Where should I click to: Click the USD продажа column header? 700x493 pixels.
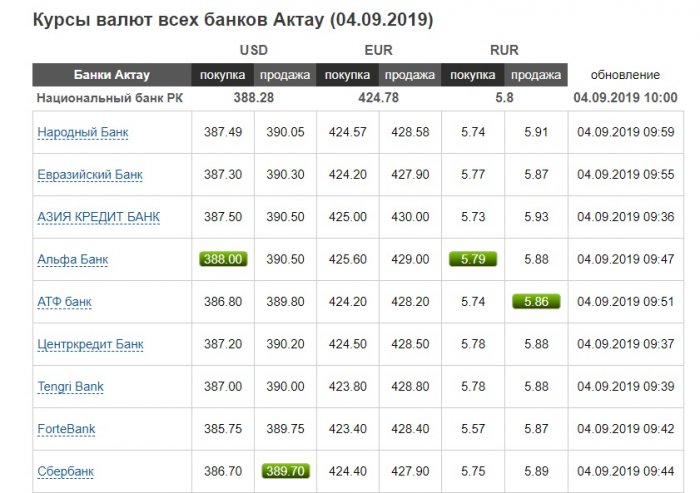pos(285,75)
